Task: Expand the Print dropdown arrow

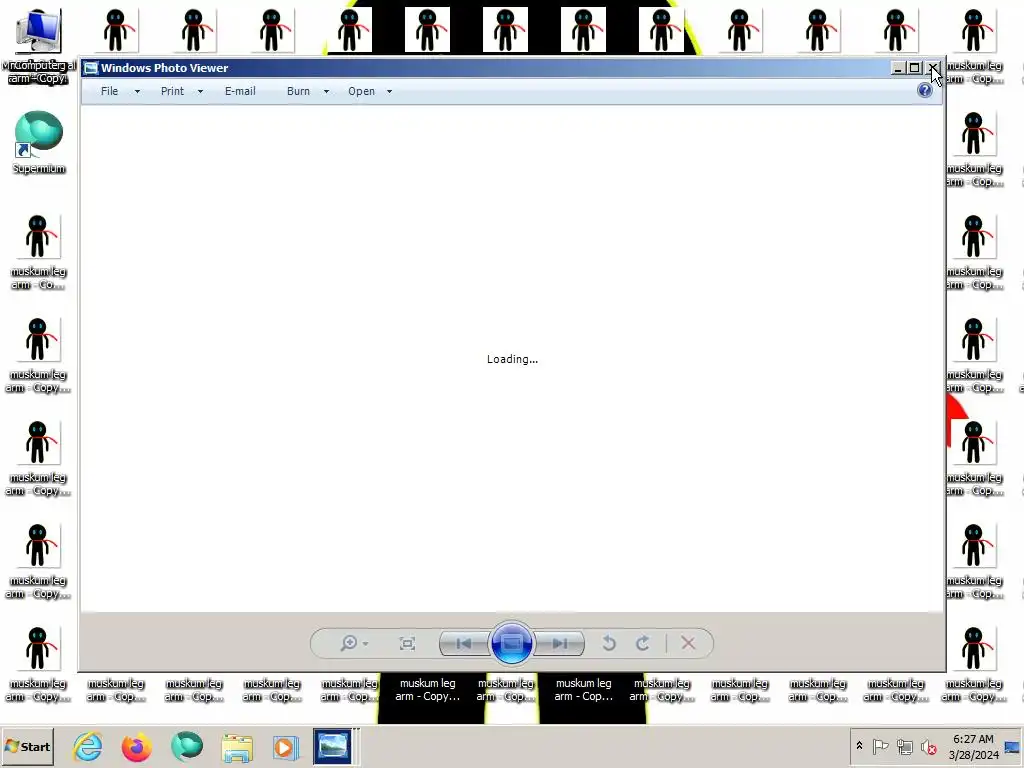Action: click(x=200, y=91)
